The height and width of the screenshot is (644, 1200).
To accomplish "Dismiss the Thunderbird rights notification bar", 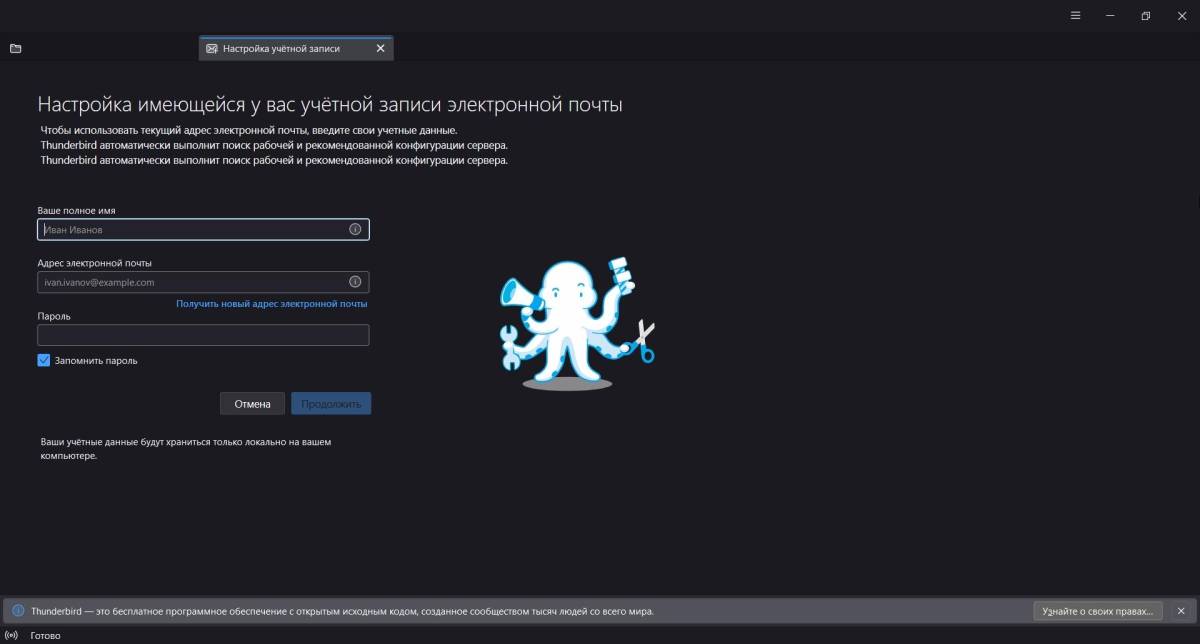I will coord(1181,611).
